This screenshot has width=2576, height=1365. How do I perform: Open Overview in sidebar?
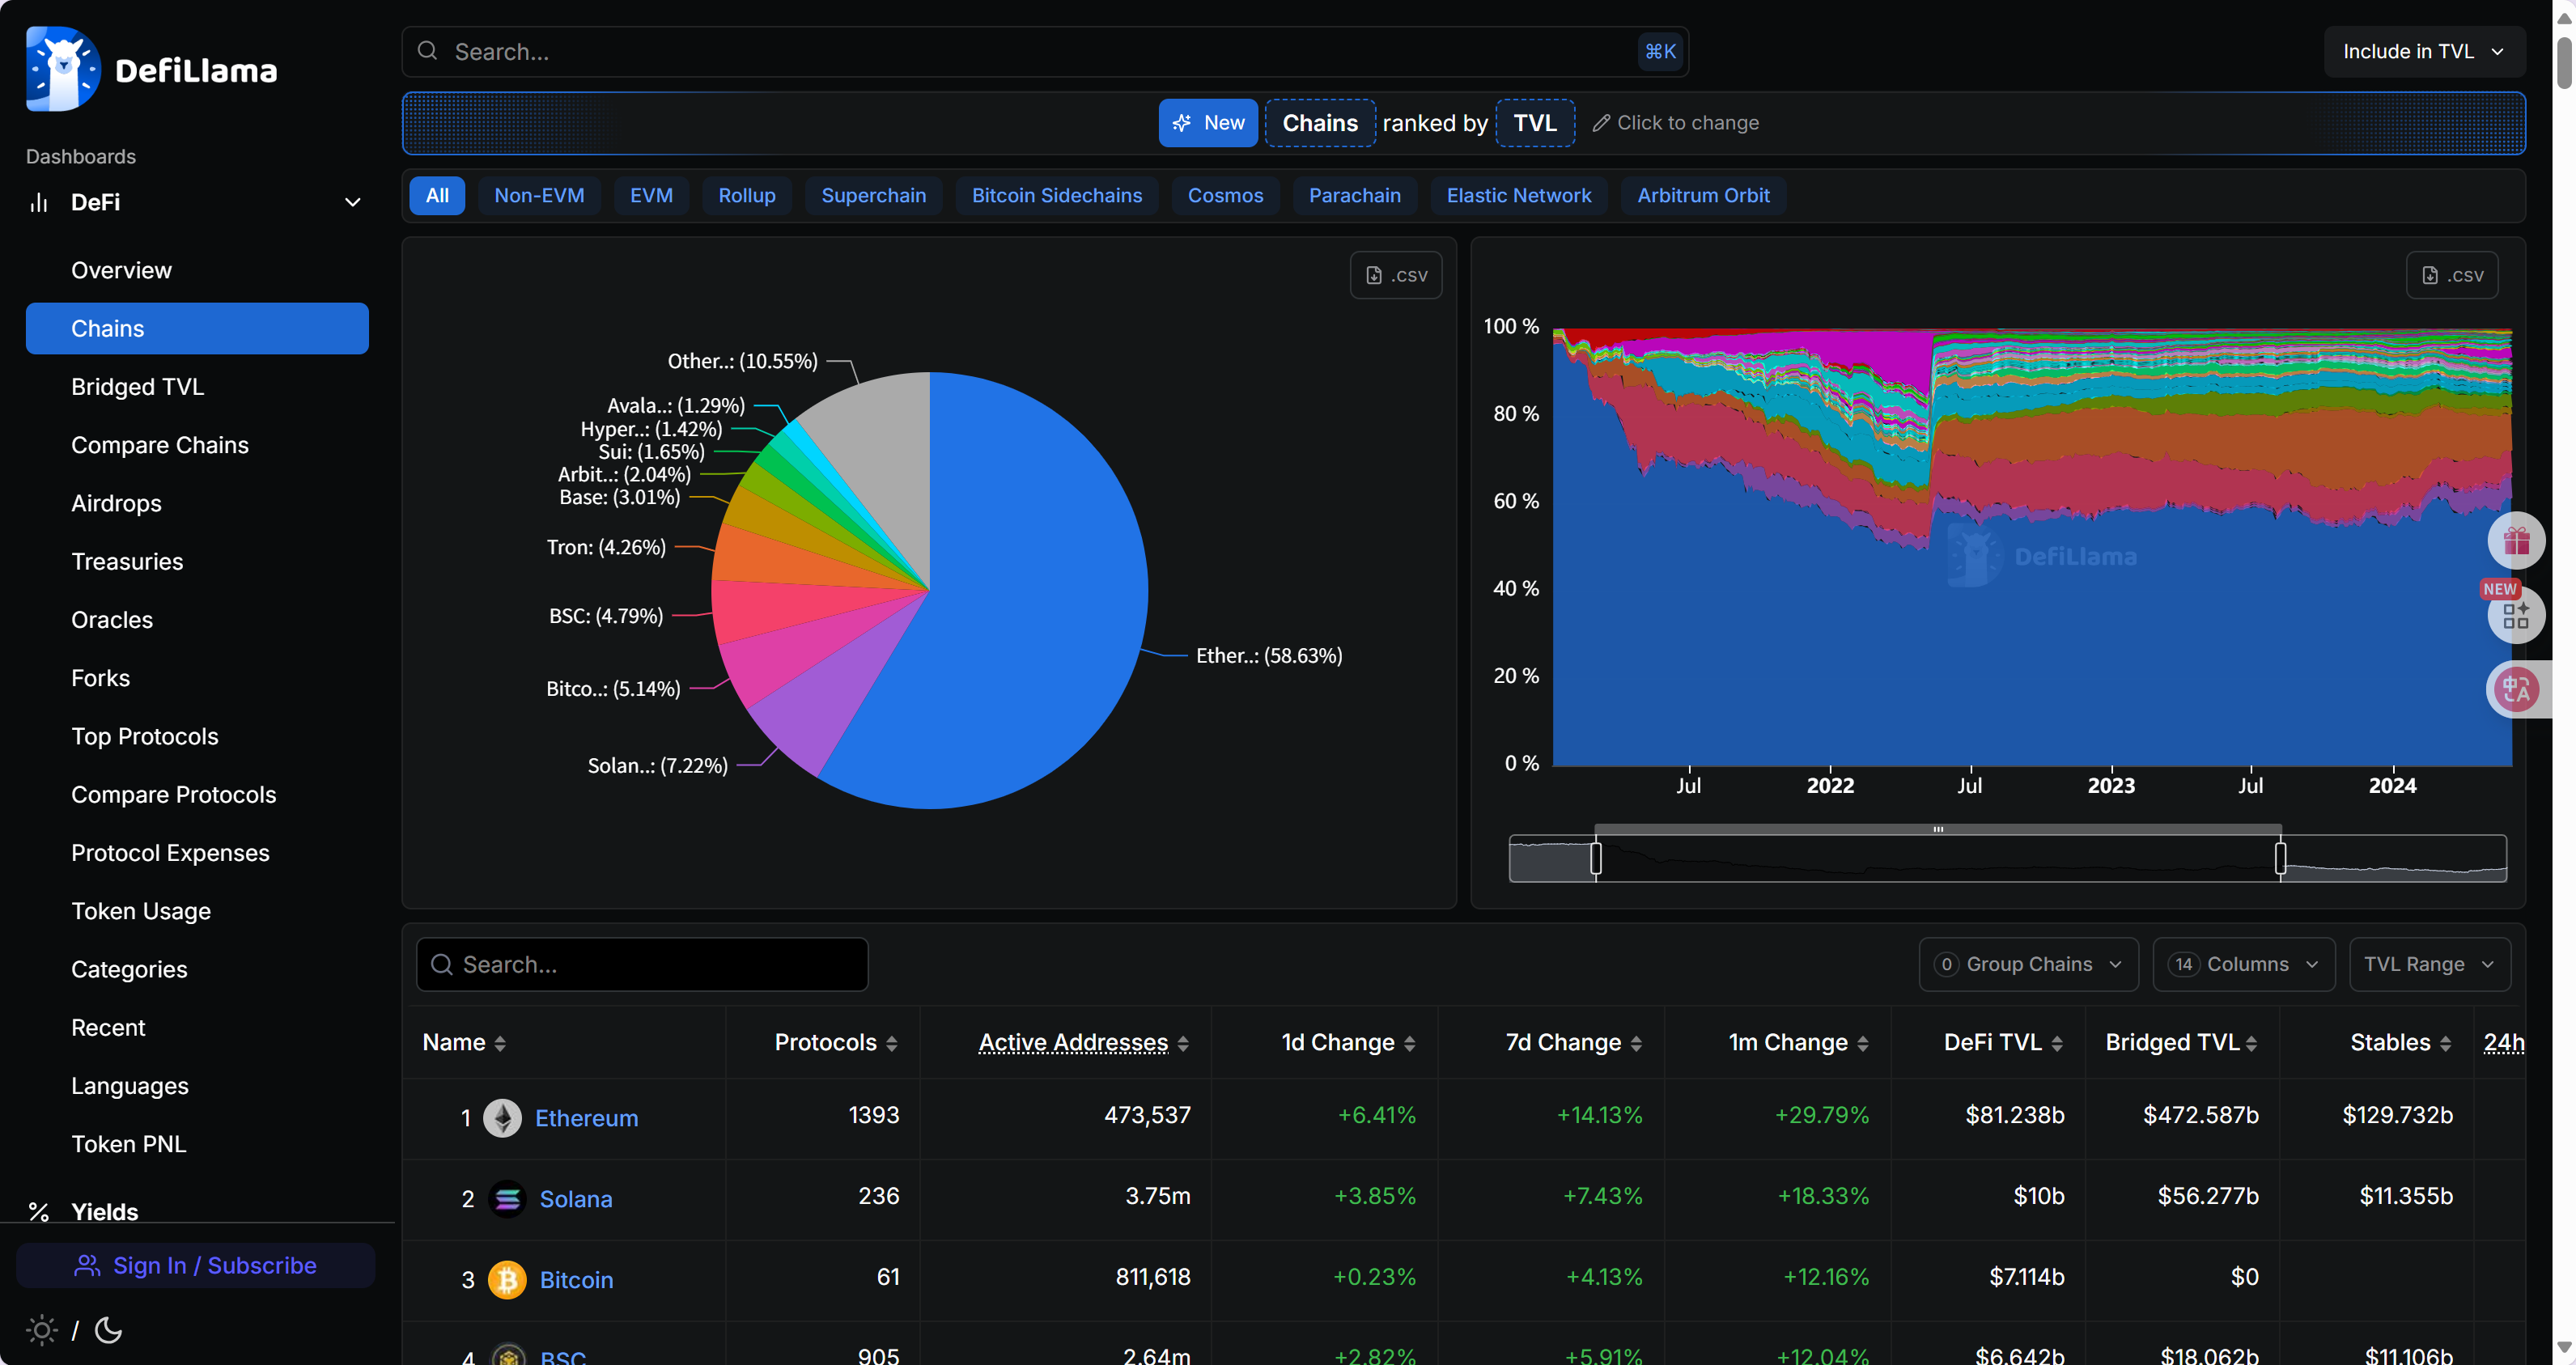click(x=197, y=270)
